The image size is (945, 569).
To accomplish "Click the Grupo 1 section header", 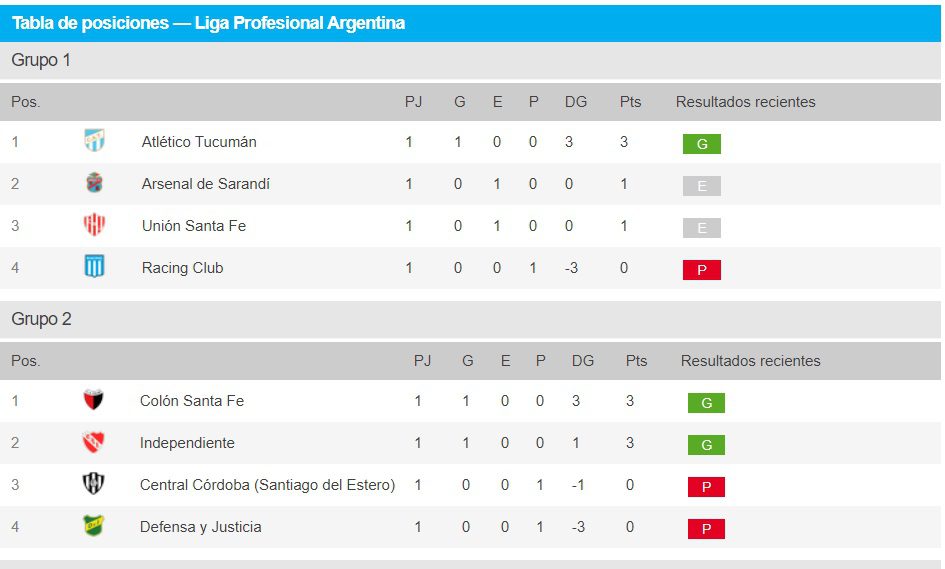I will click(41, 60).
